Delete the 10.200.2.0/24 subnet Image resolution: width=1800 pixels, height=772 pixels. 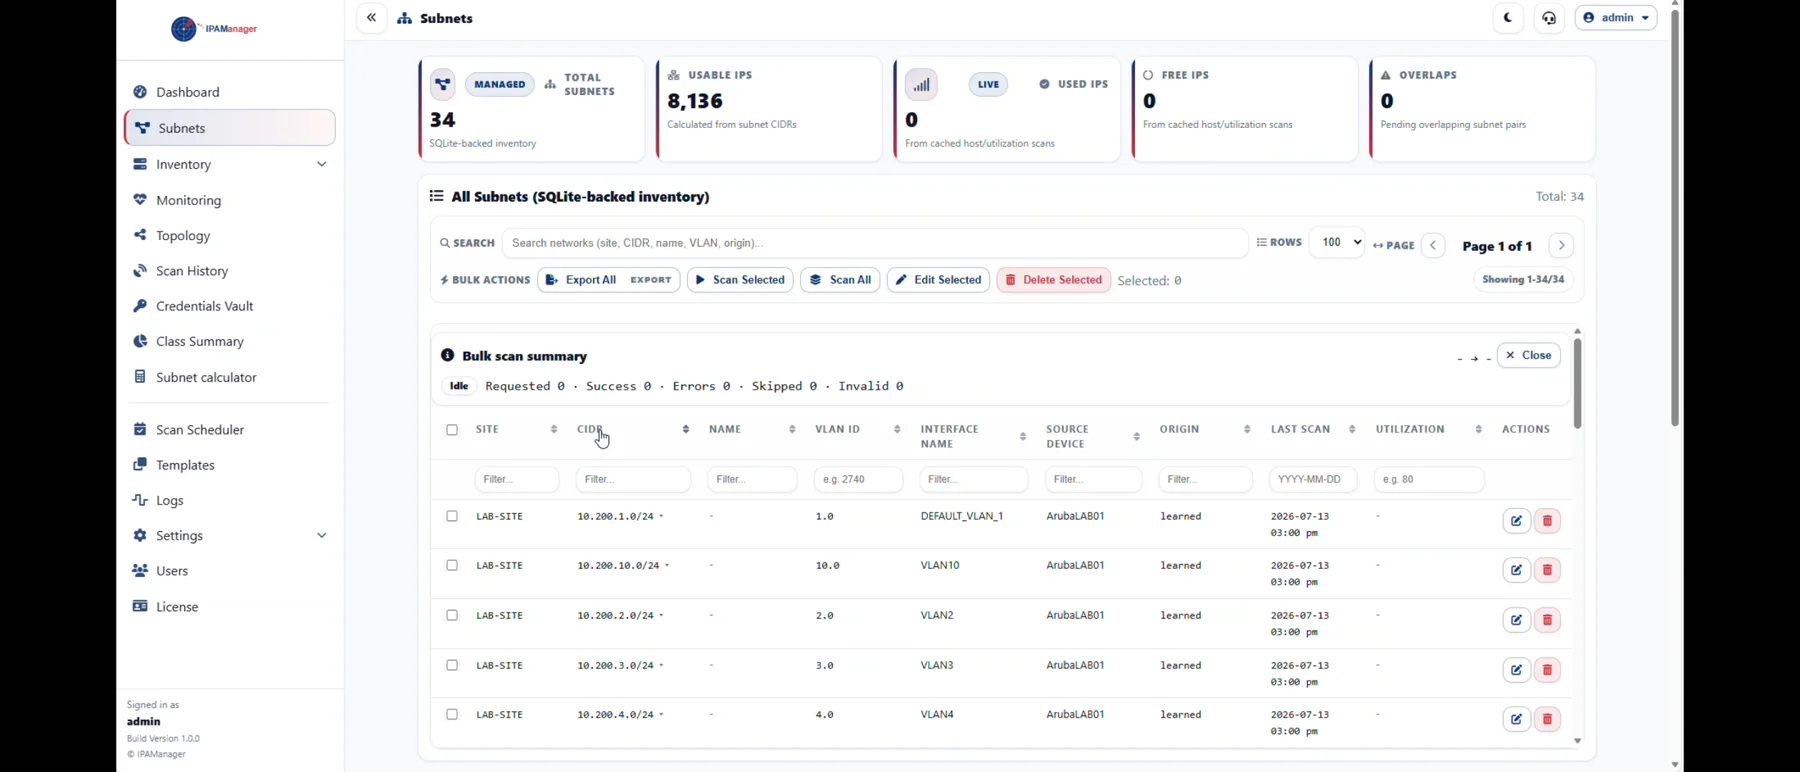1547,620
